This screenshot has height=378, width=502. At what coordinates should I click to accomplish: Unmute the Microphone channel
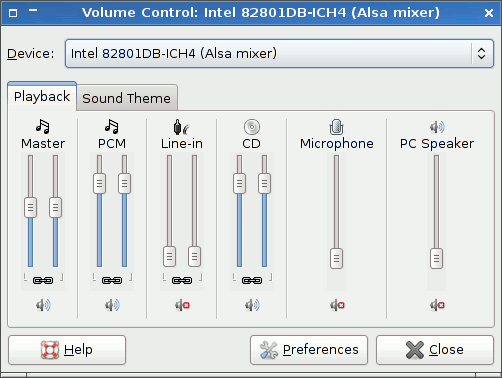pos(337,305)
